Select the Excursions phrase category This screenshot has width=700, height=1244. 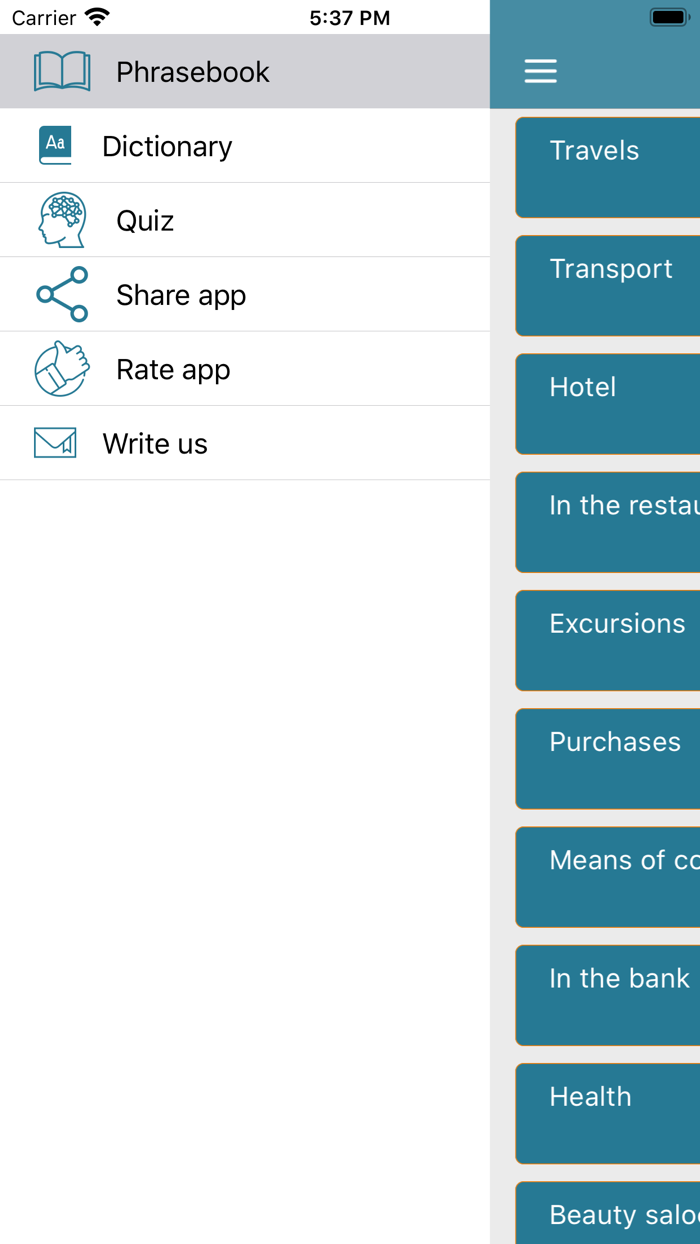click(608, 640)
